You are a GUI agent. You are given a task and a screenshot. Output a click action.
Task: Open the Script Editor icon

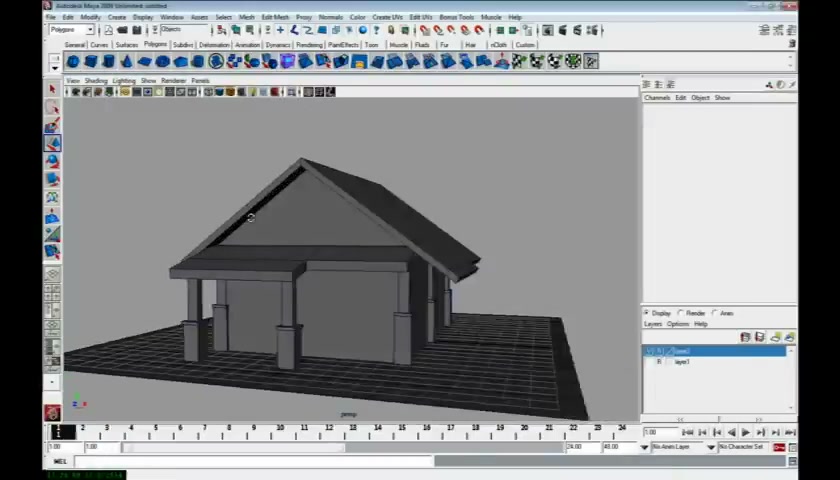point(792,461)
